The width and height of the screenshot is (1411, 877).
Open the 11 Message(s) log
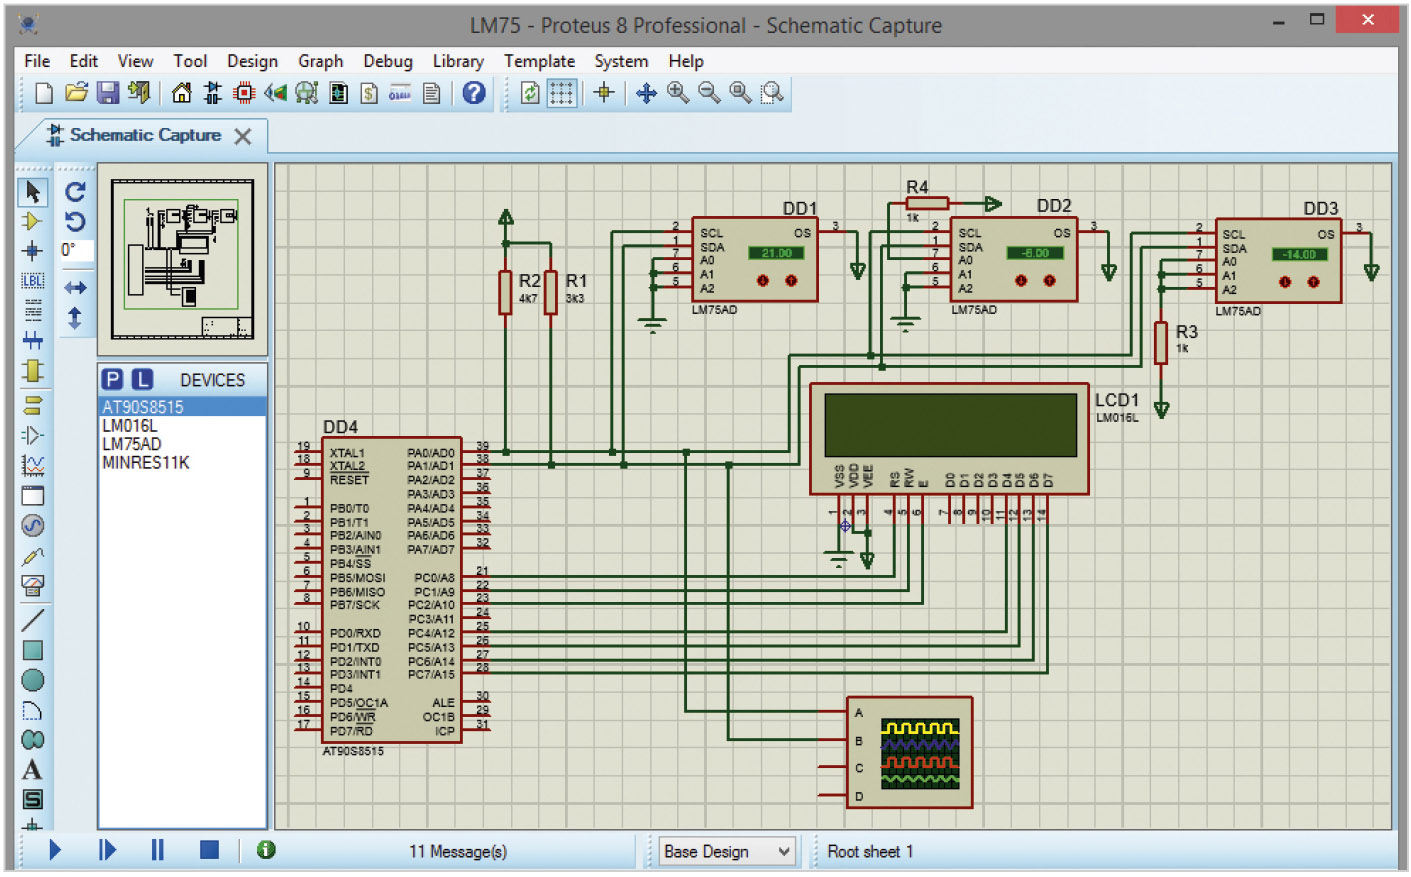coord(458,852)
